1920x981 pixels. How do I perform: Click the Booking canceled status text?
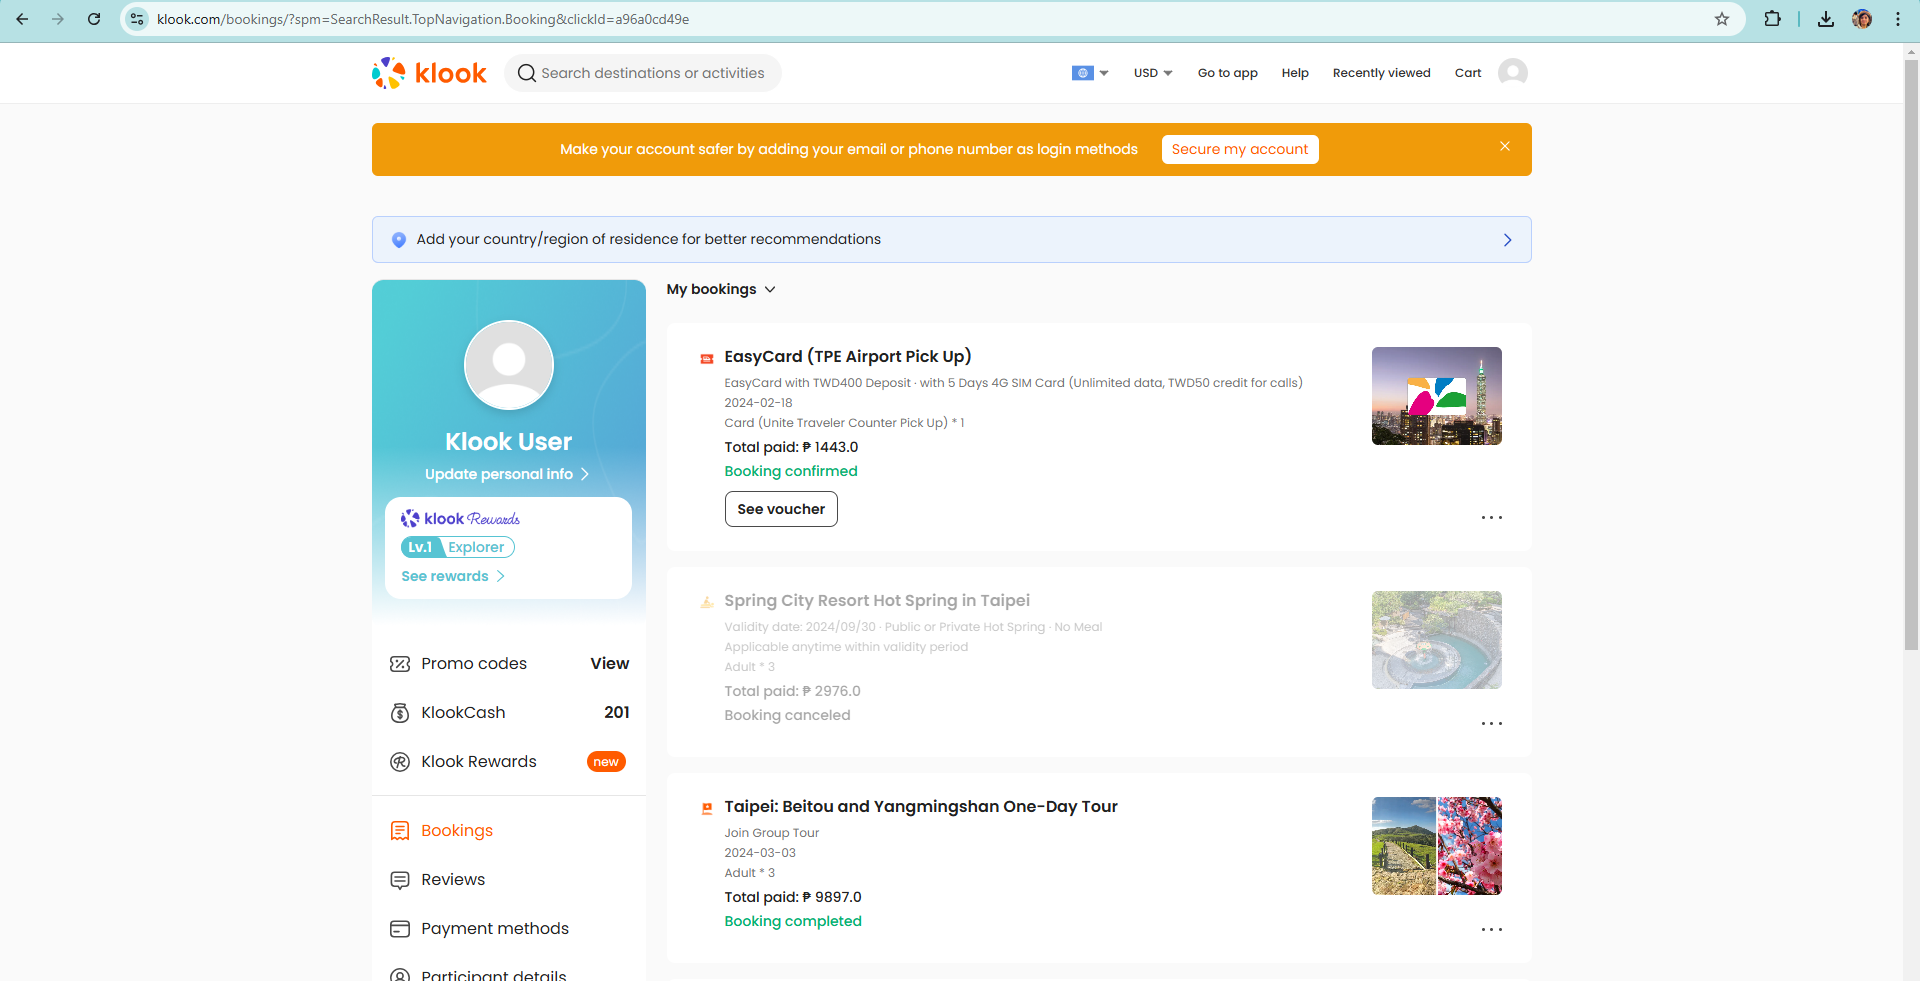click(x=788, y=715)
